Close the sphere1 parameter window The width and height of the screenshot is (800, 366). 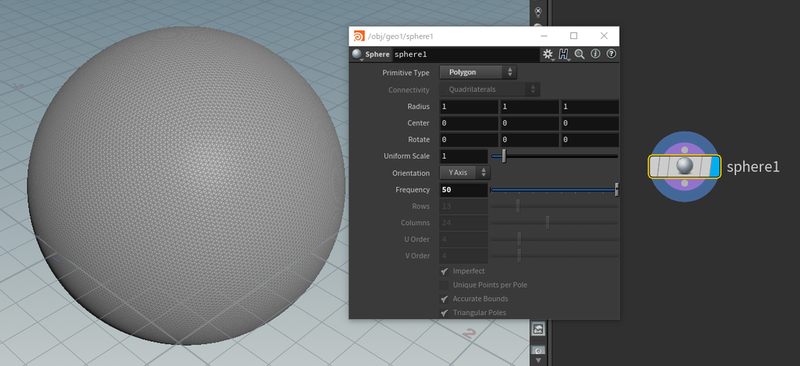coord(604,36)
